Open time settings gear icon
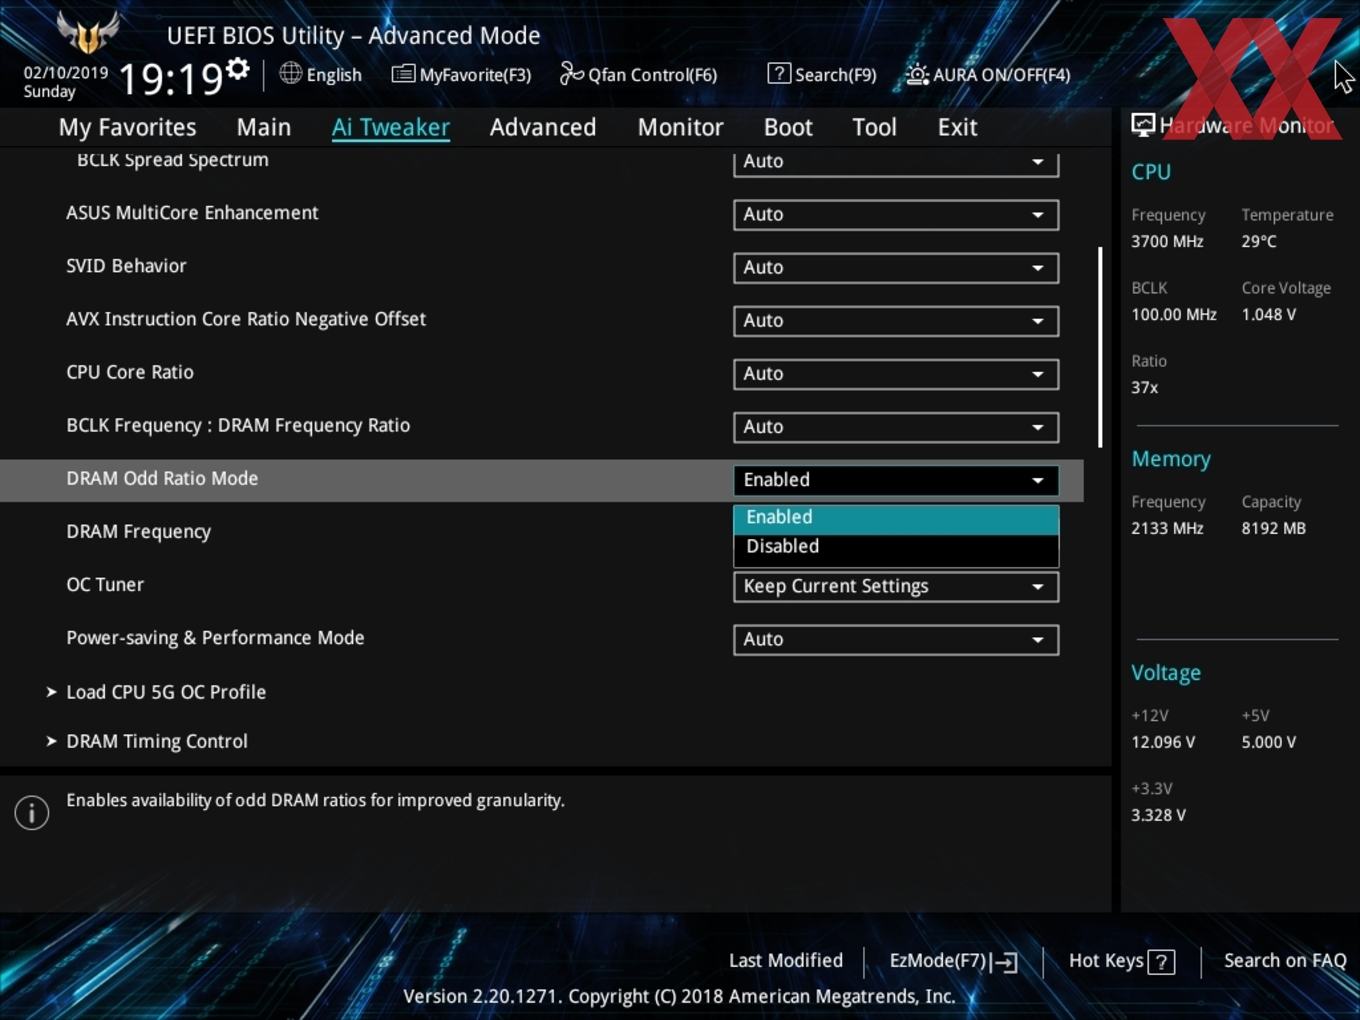 [x=238, y=70]
